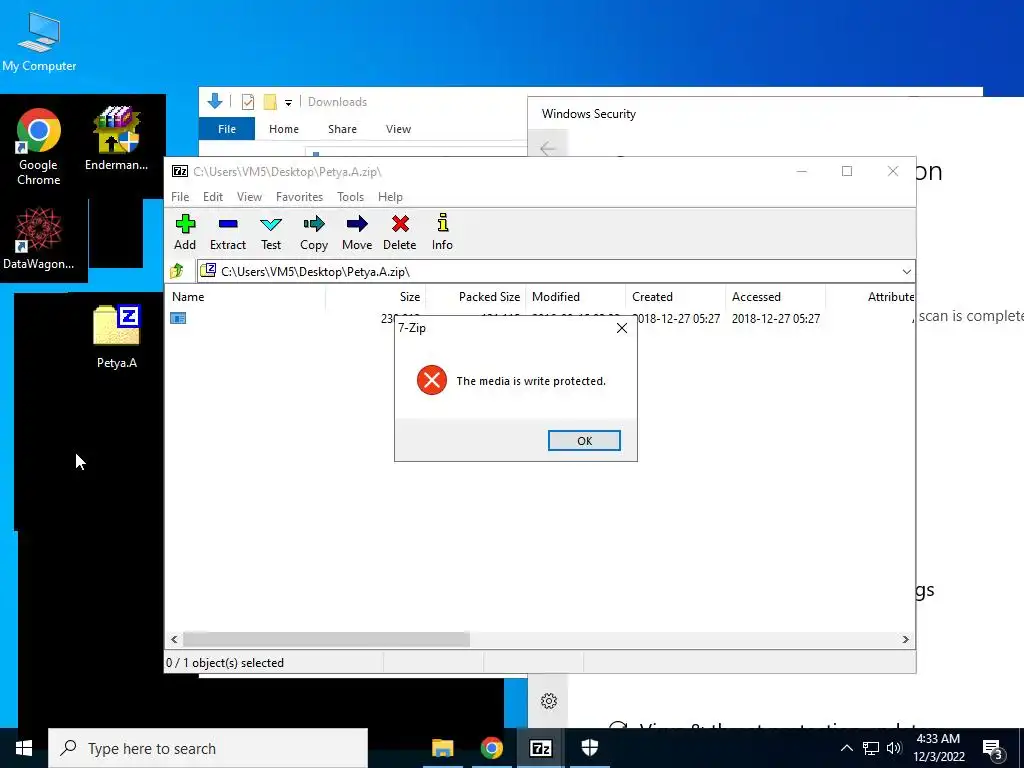Open the 7-Zip View menu
Viewport: 1024px width, 768px height.
(249, 197)
